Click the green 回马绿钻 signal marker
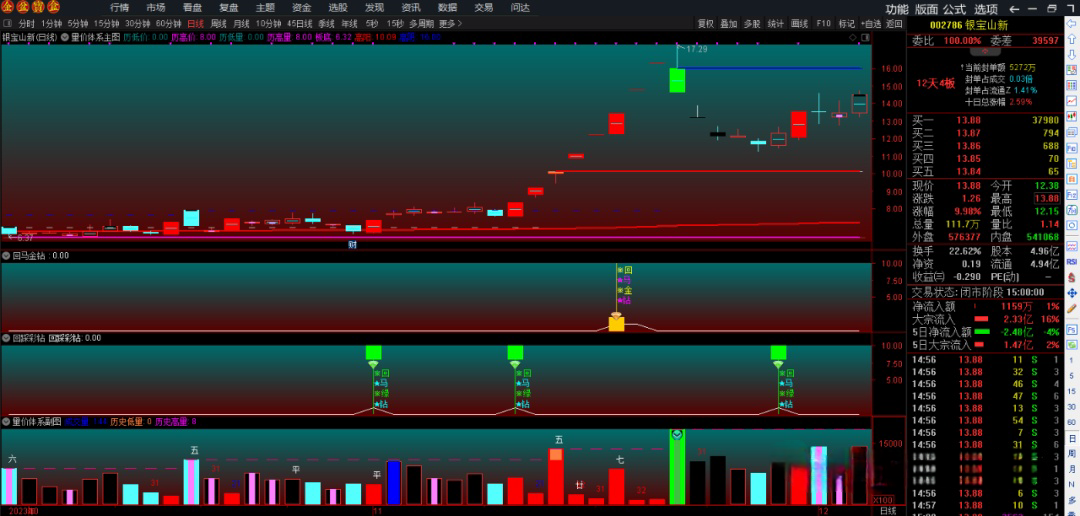Viewport: 1080px width, 516px height. coord(375,352)
